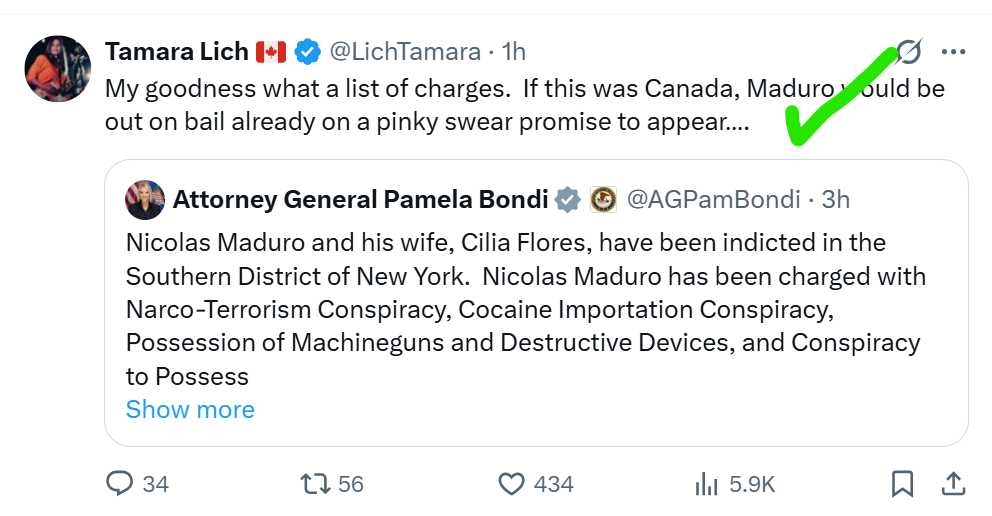Viewport: 992px width, 516px height.
Task: Open the @LichTamara handle link
Action: point(402,51)
